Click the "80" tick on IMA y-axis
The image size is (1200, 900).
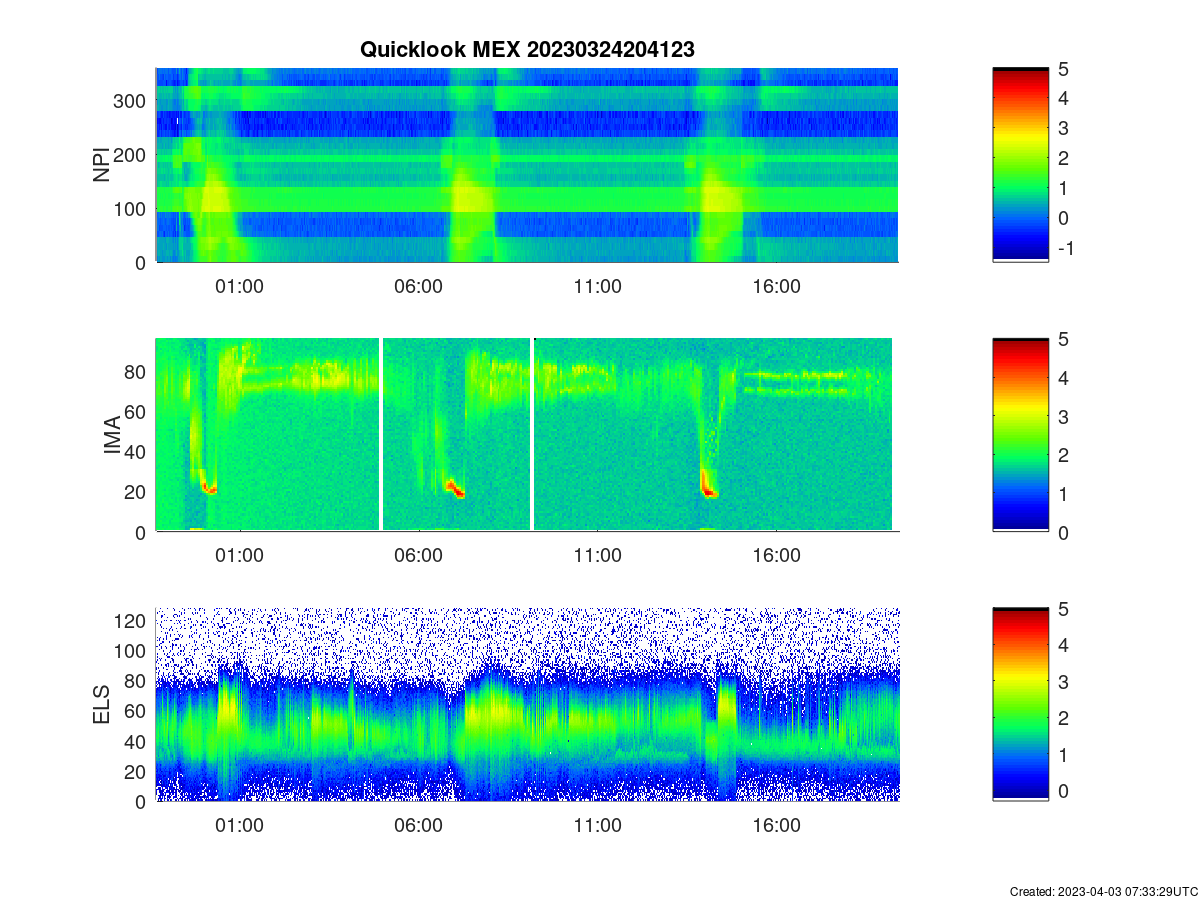tap(137, 371)
